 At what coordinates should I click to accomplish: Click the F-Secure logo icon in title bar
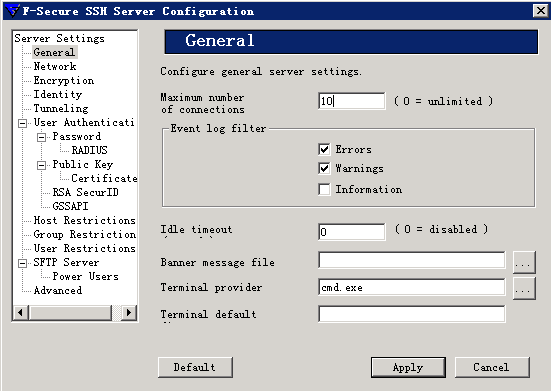click(12, 11)
